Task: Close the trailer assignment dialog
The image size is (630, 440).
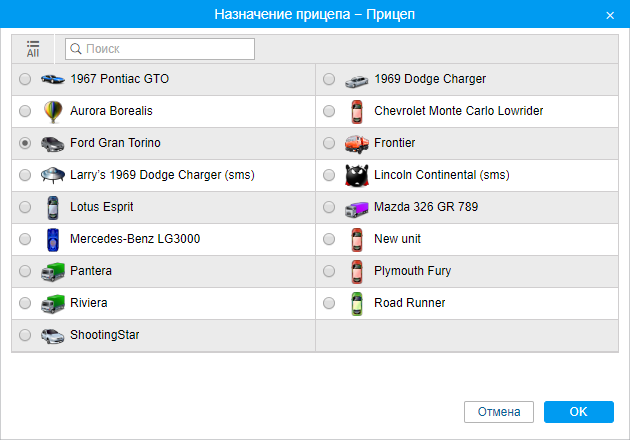Action: click(610, 15)
